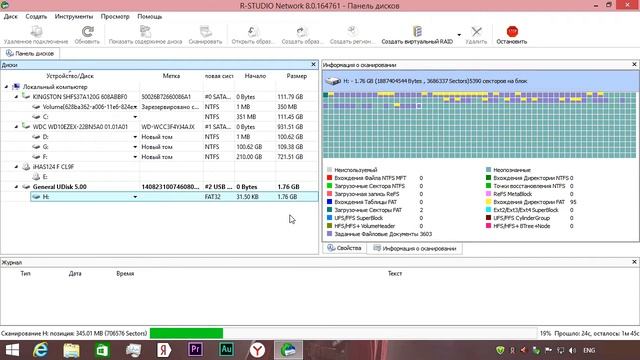Click the Начало column header
The height and width of the screenshot is (360, 640).
(x=255, y=76)
